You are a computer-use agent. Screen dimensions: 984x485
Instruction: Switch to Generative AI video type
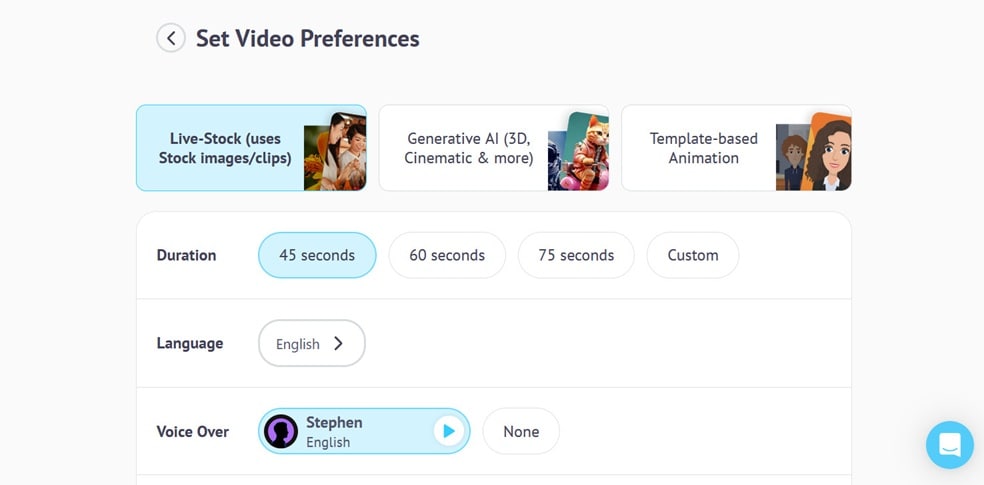[468, 148]
